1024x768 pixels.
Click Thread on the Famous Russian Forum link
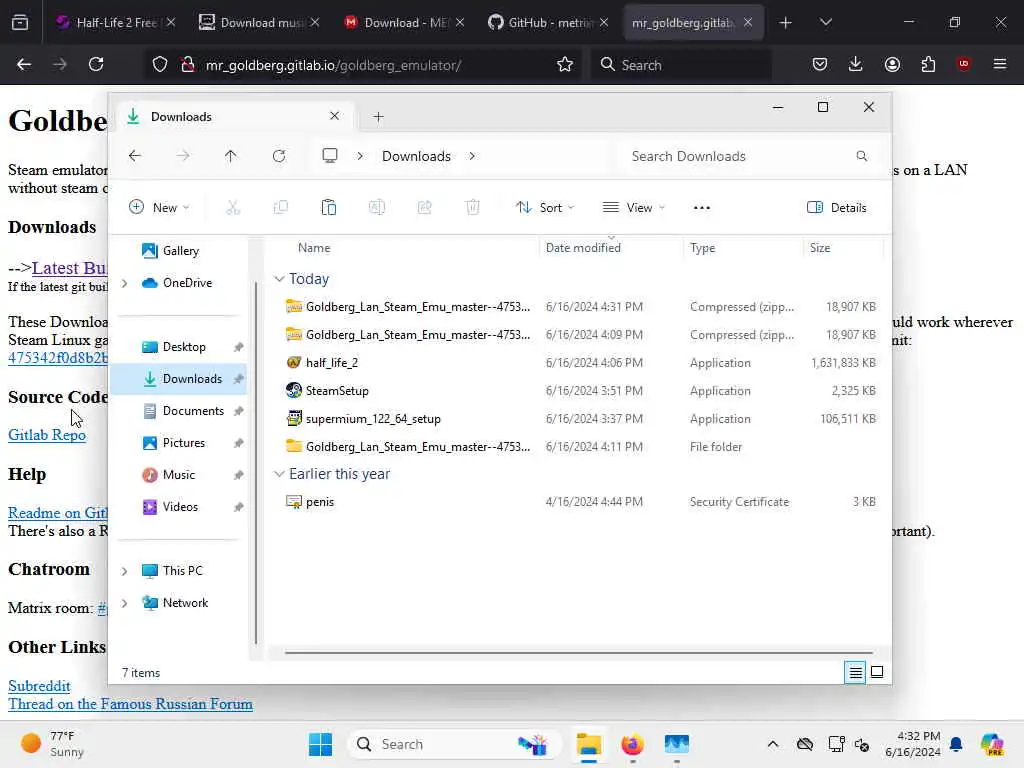[131, 704]
